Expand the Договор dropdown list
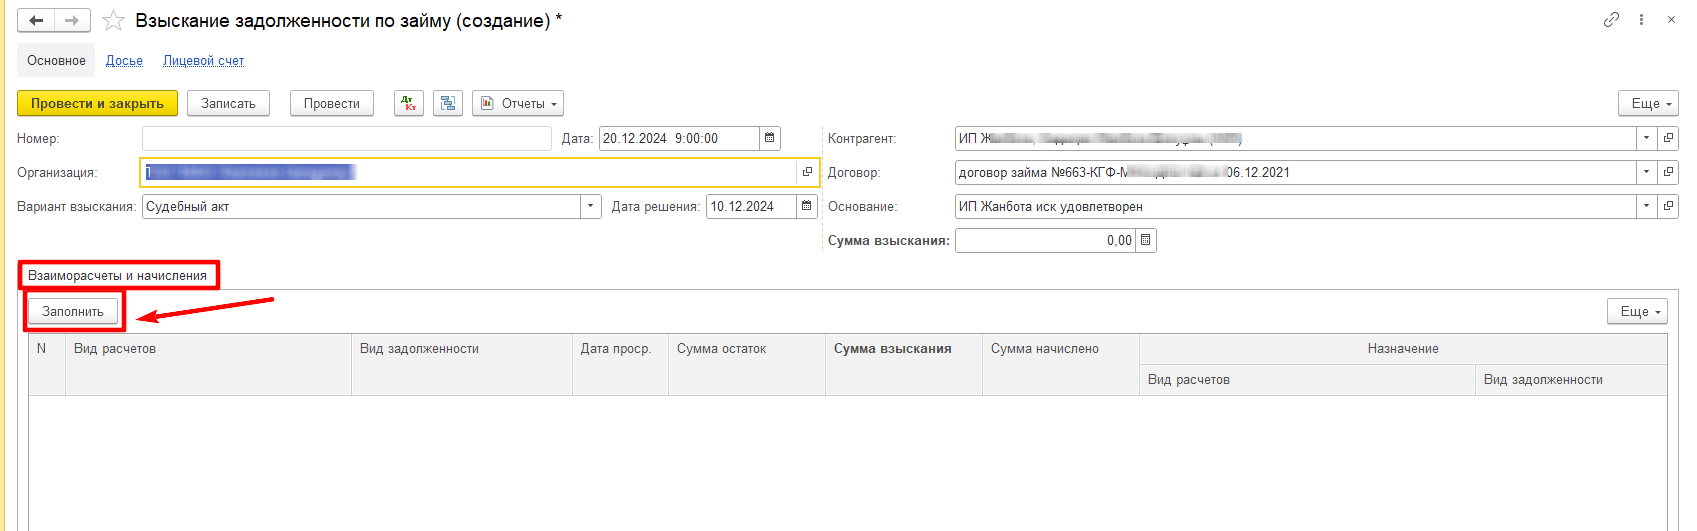Image resolution: width=1697 pixels, height=531 pixels. (x=1647, y=172)
